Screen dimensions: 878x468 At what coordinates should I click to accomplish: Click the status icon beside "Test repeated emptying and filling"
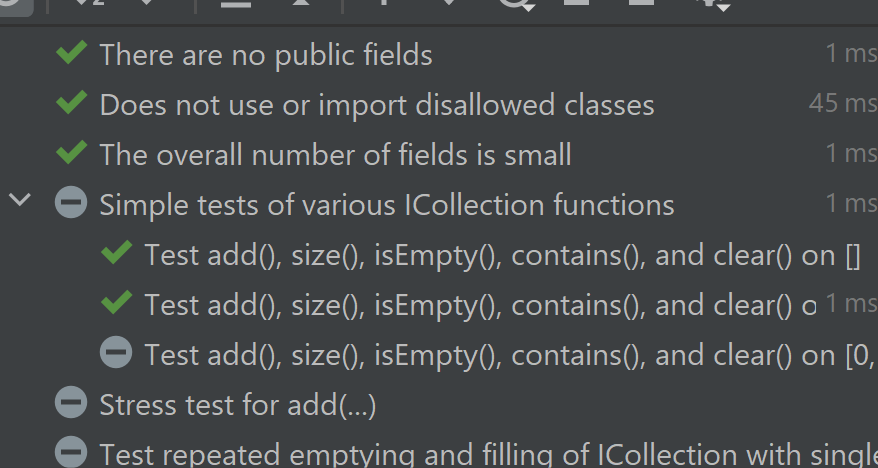pyautogui.click(x=71, y=453)
